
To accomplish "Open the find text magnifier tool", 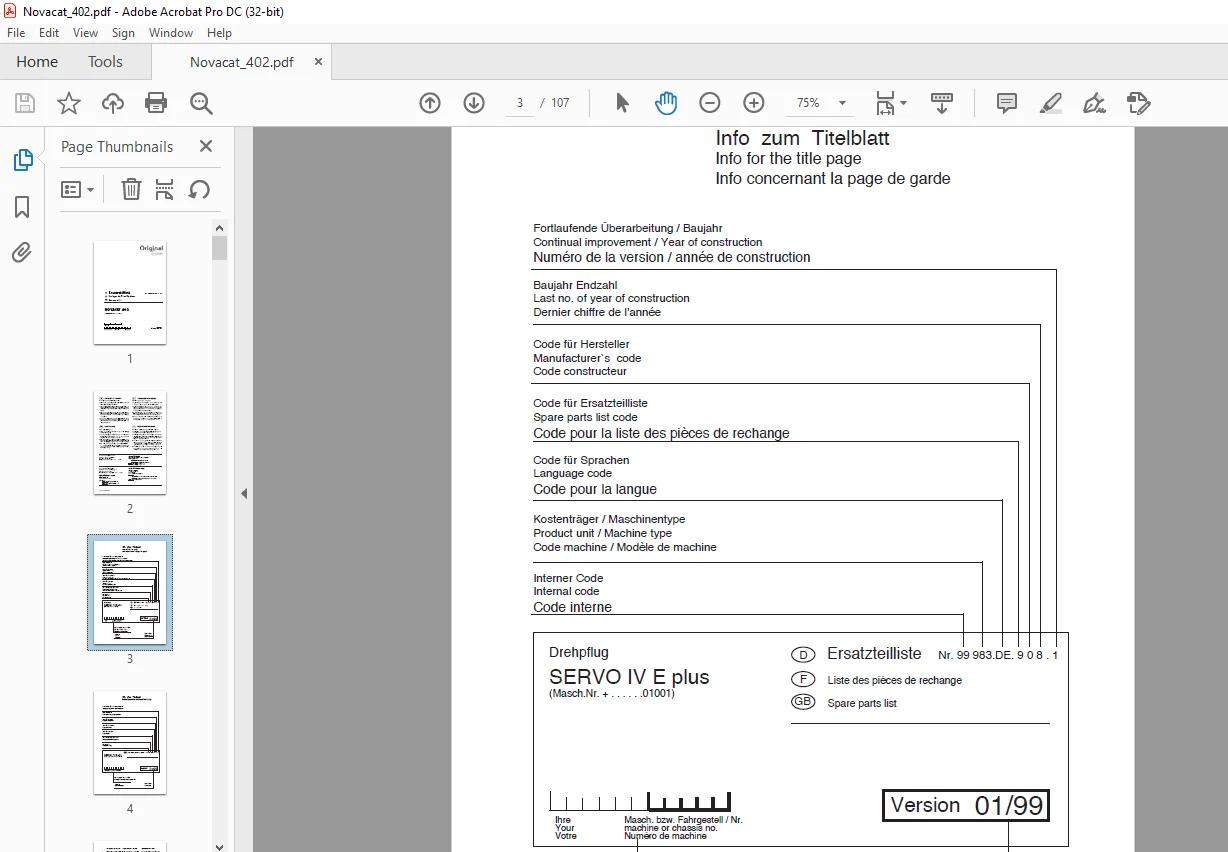I will [x=201, y=103].
